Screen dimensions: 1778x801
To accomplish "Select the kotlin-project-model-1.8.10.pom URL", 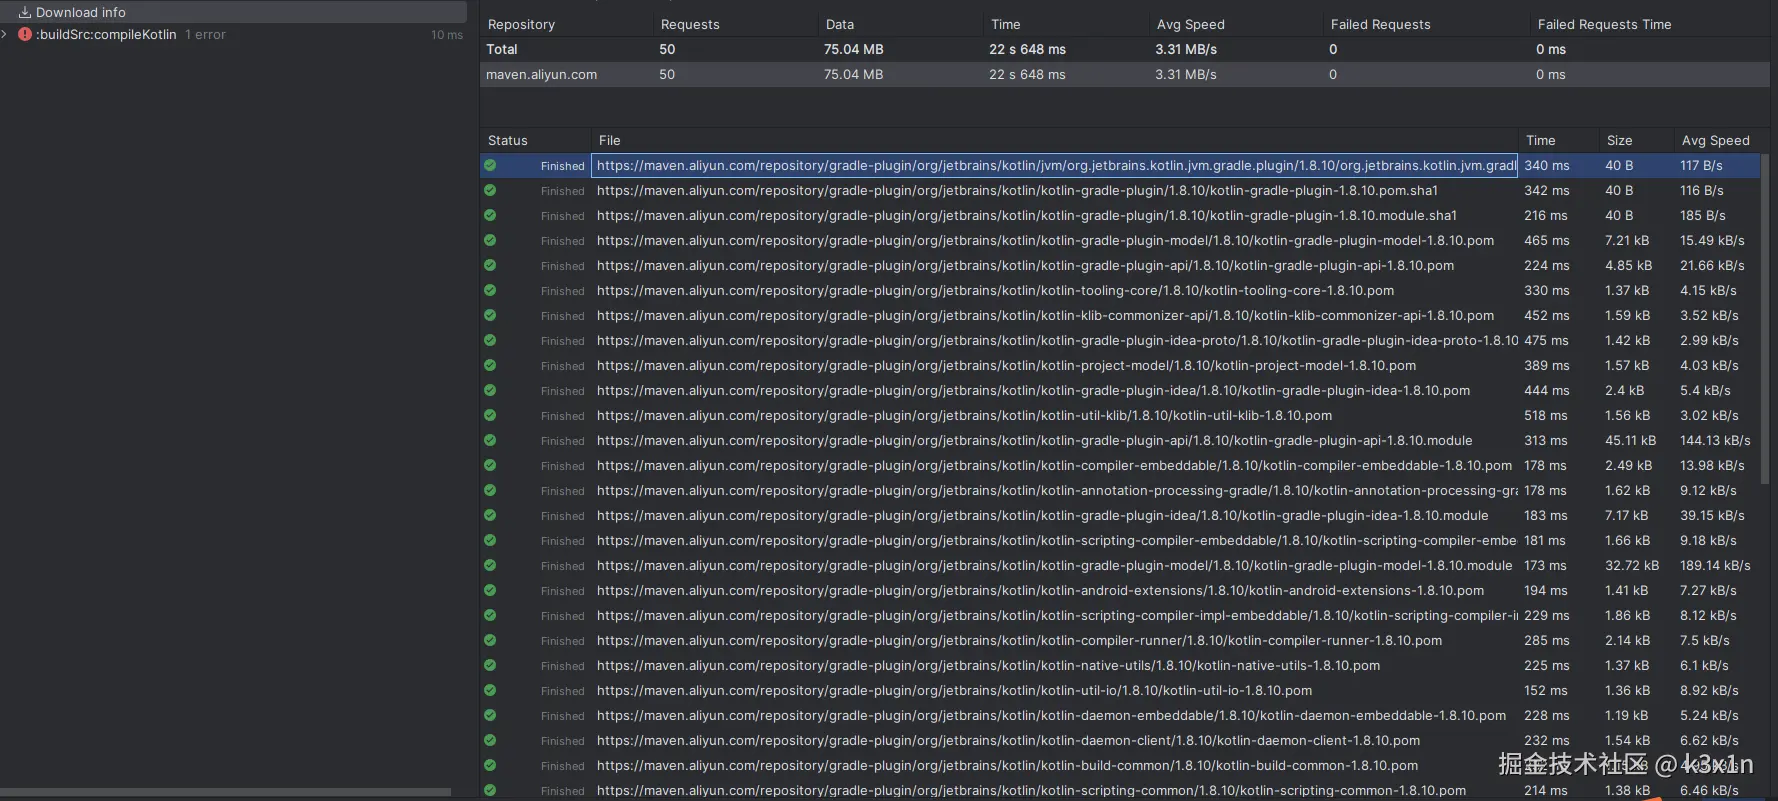I will (x=1006, y=365).
